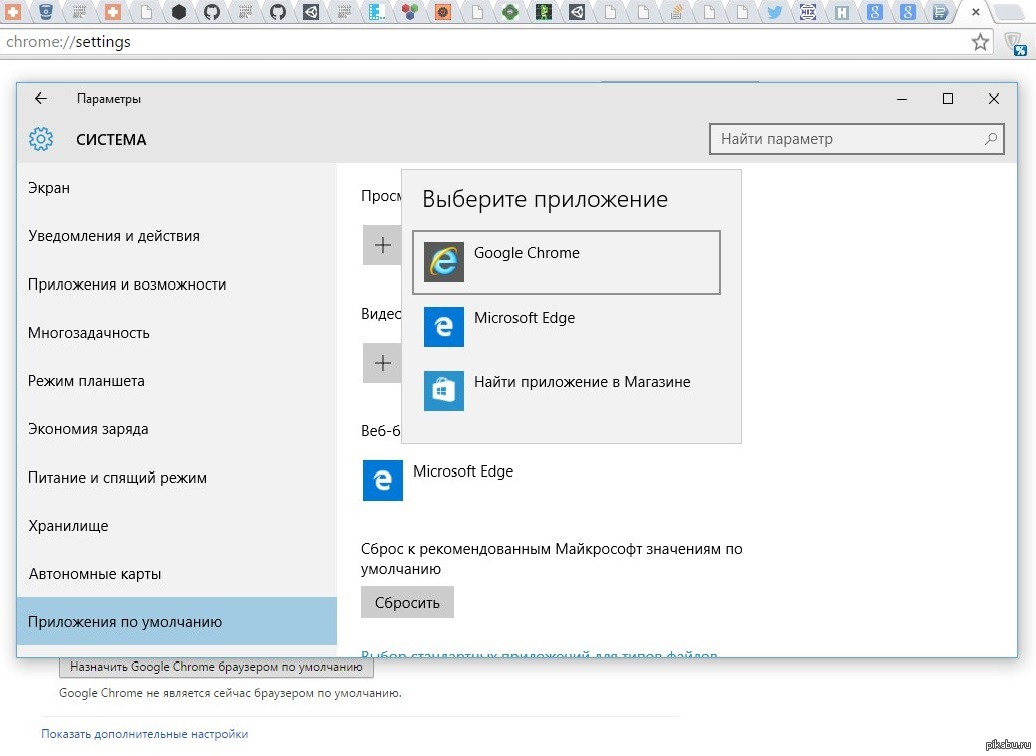Select Найти приложение в Магазине option
This screenshot has height=756, width=1036.
pos(566,391)
